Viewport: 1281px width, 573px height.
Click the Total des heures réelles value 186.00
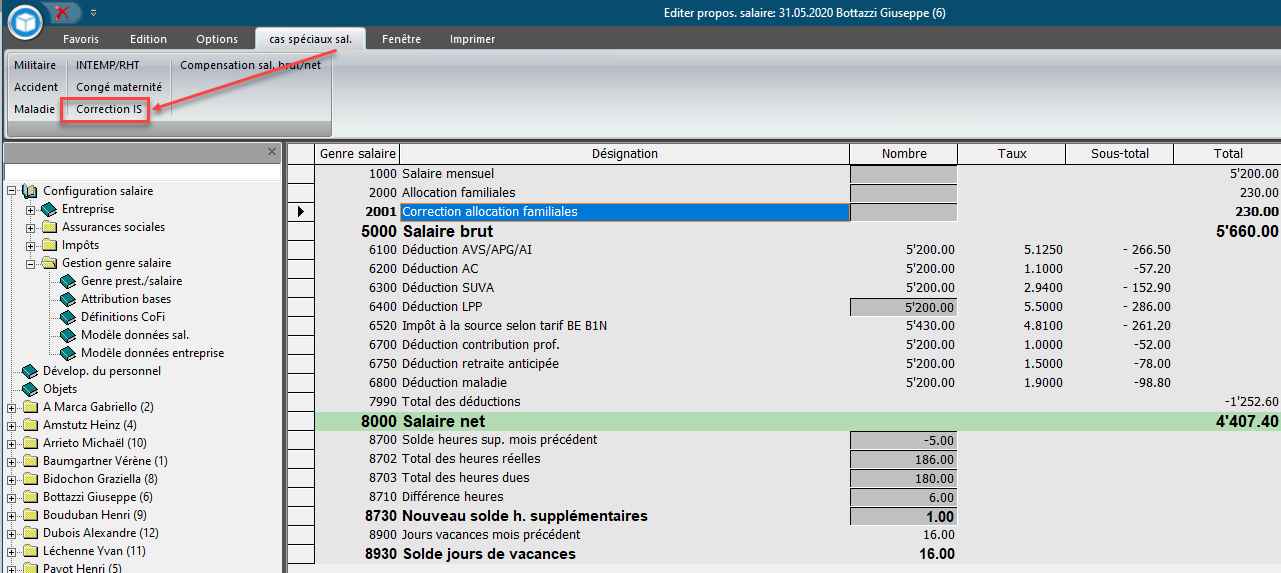(x=903, y=459)
